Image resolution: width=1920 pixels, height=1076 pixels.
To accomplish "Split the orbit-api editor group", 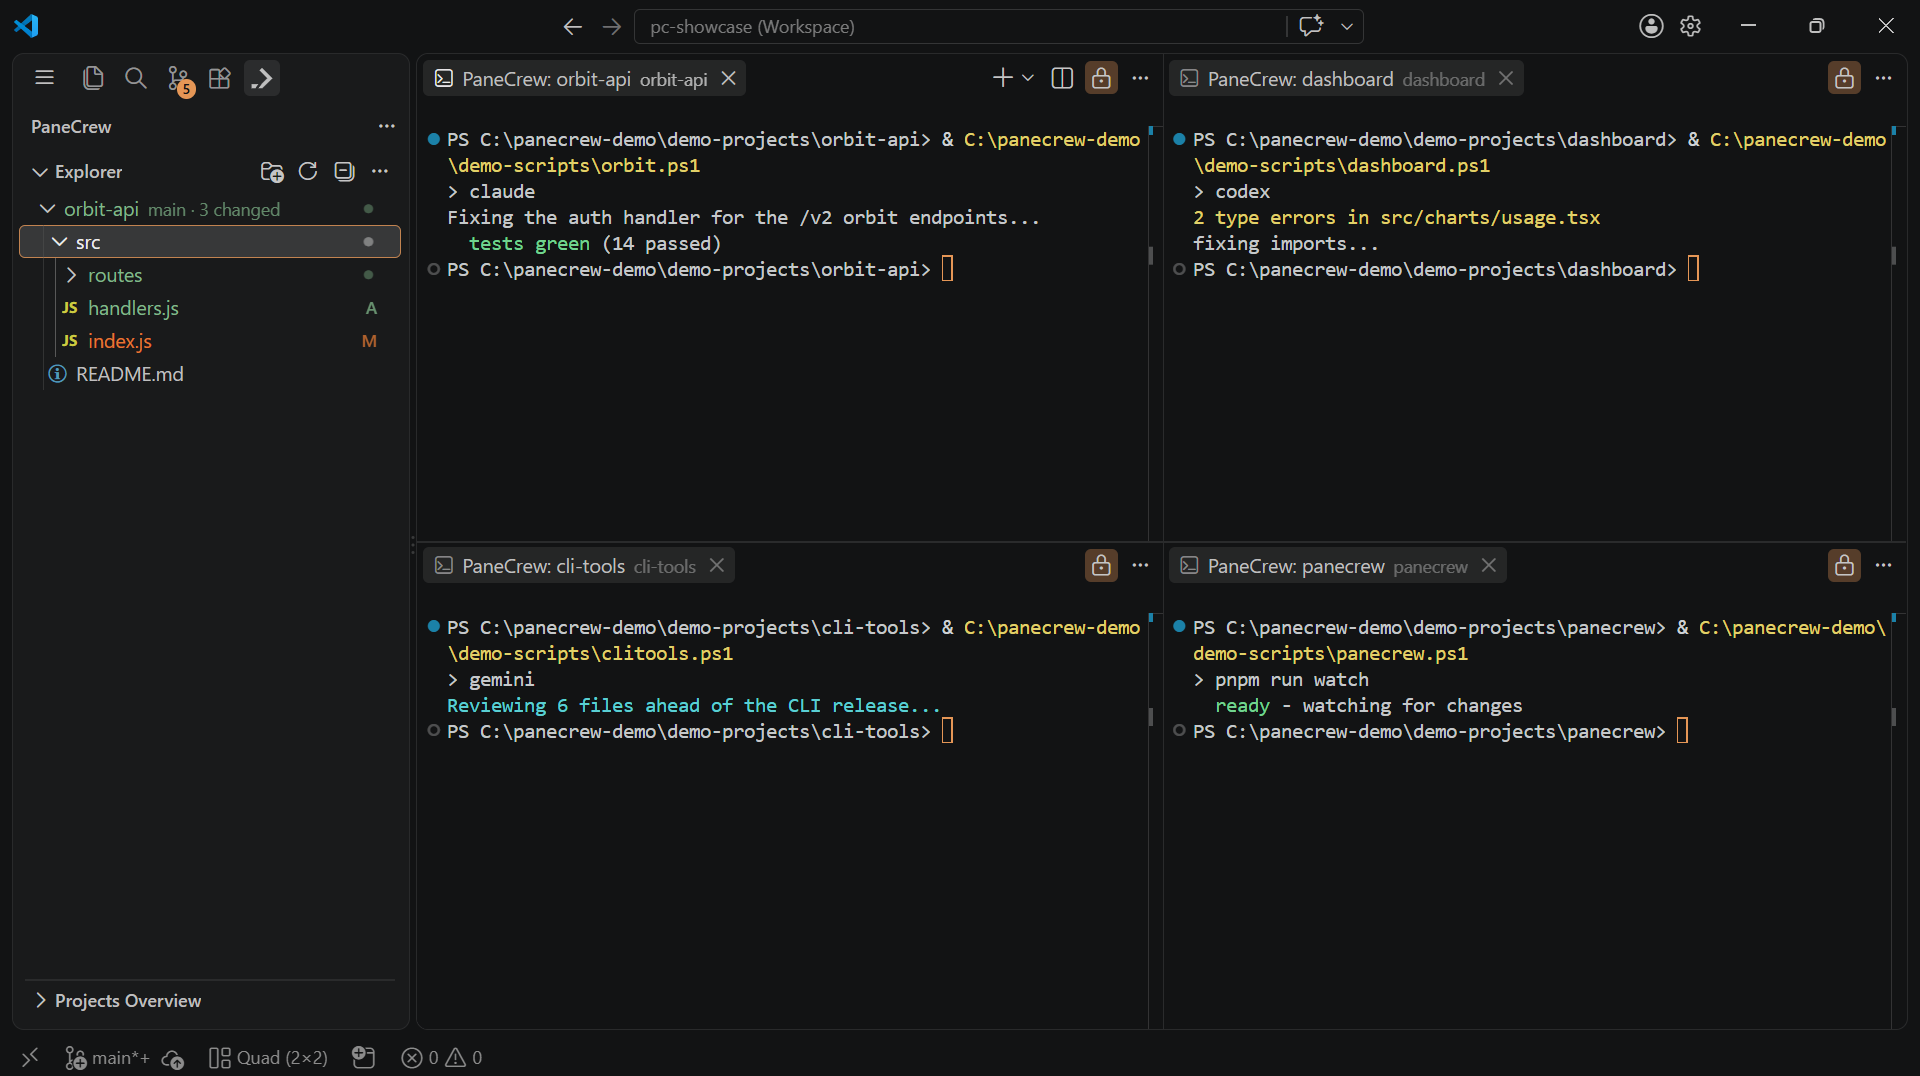I will click(1062, 78).
